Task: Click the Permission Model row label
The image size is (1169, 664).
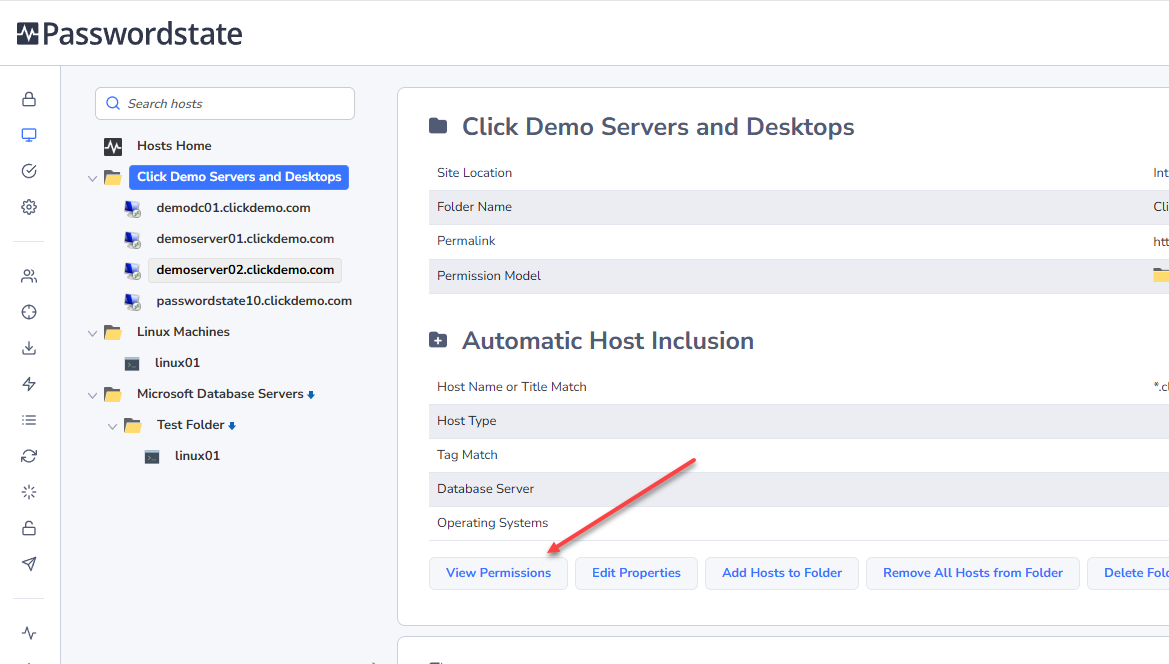Action: click(489, 276)
